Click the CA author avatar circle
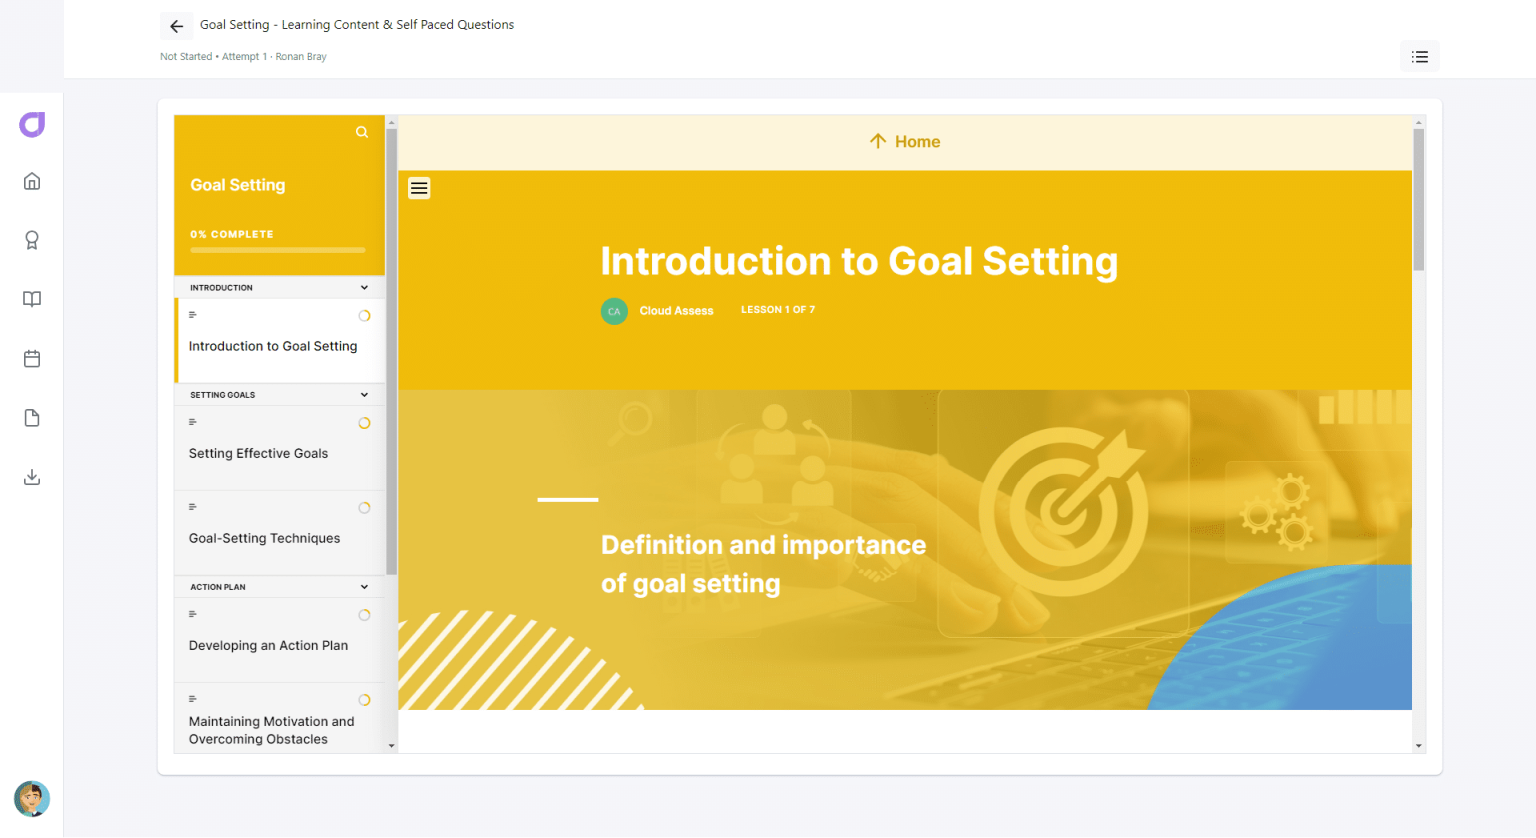The height and width of the screenshot is (838, 1536). point(614,311)
